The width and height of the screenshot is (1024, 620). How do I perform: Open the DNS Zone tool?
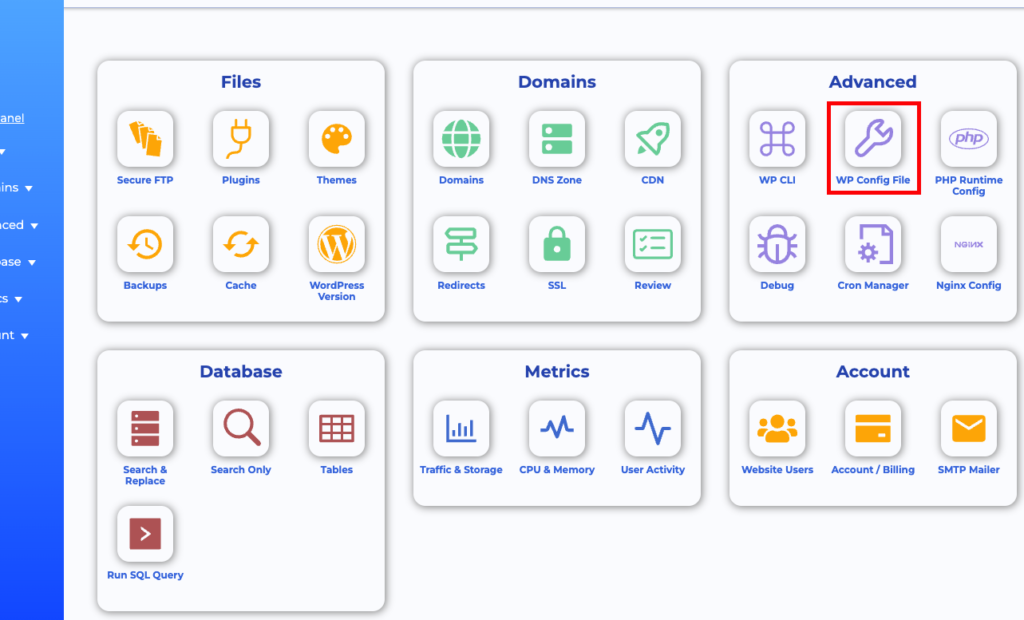click(x=556, y=139)
